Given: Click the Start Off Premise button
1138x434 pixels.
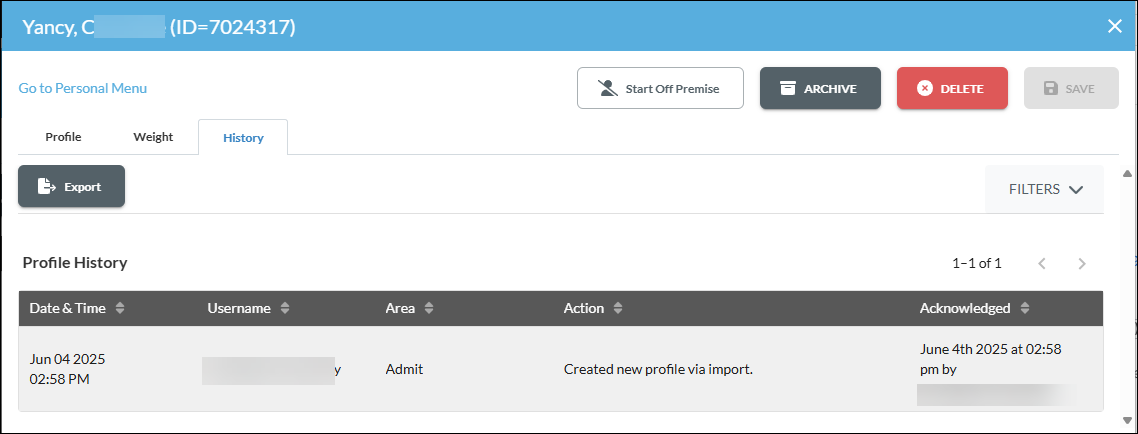Looking at the screenshot, I should pyautogui.click(x=660, y=89).
